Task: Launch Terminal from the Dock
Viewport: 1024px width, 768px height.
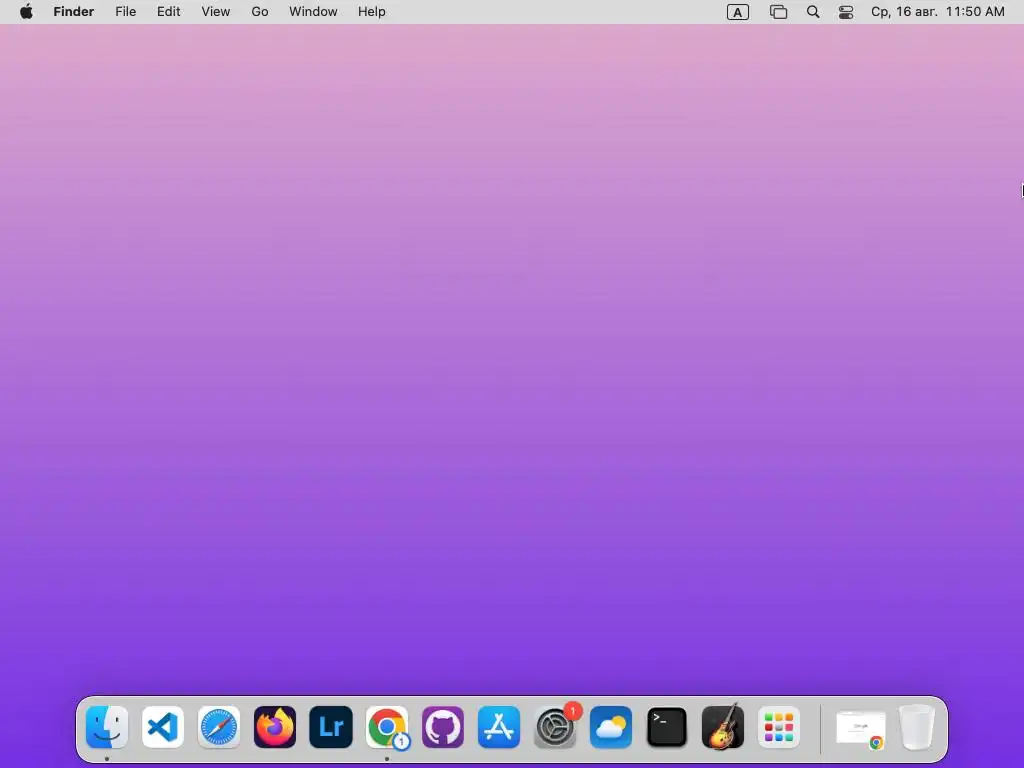Action: [667, 727]
